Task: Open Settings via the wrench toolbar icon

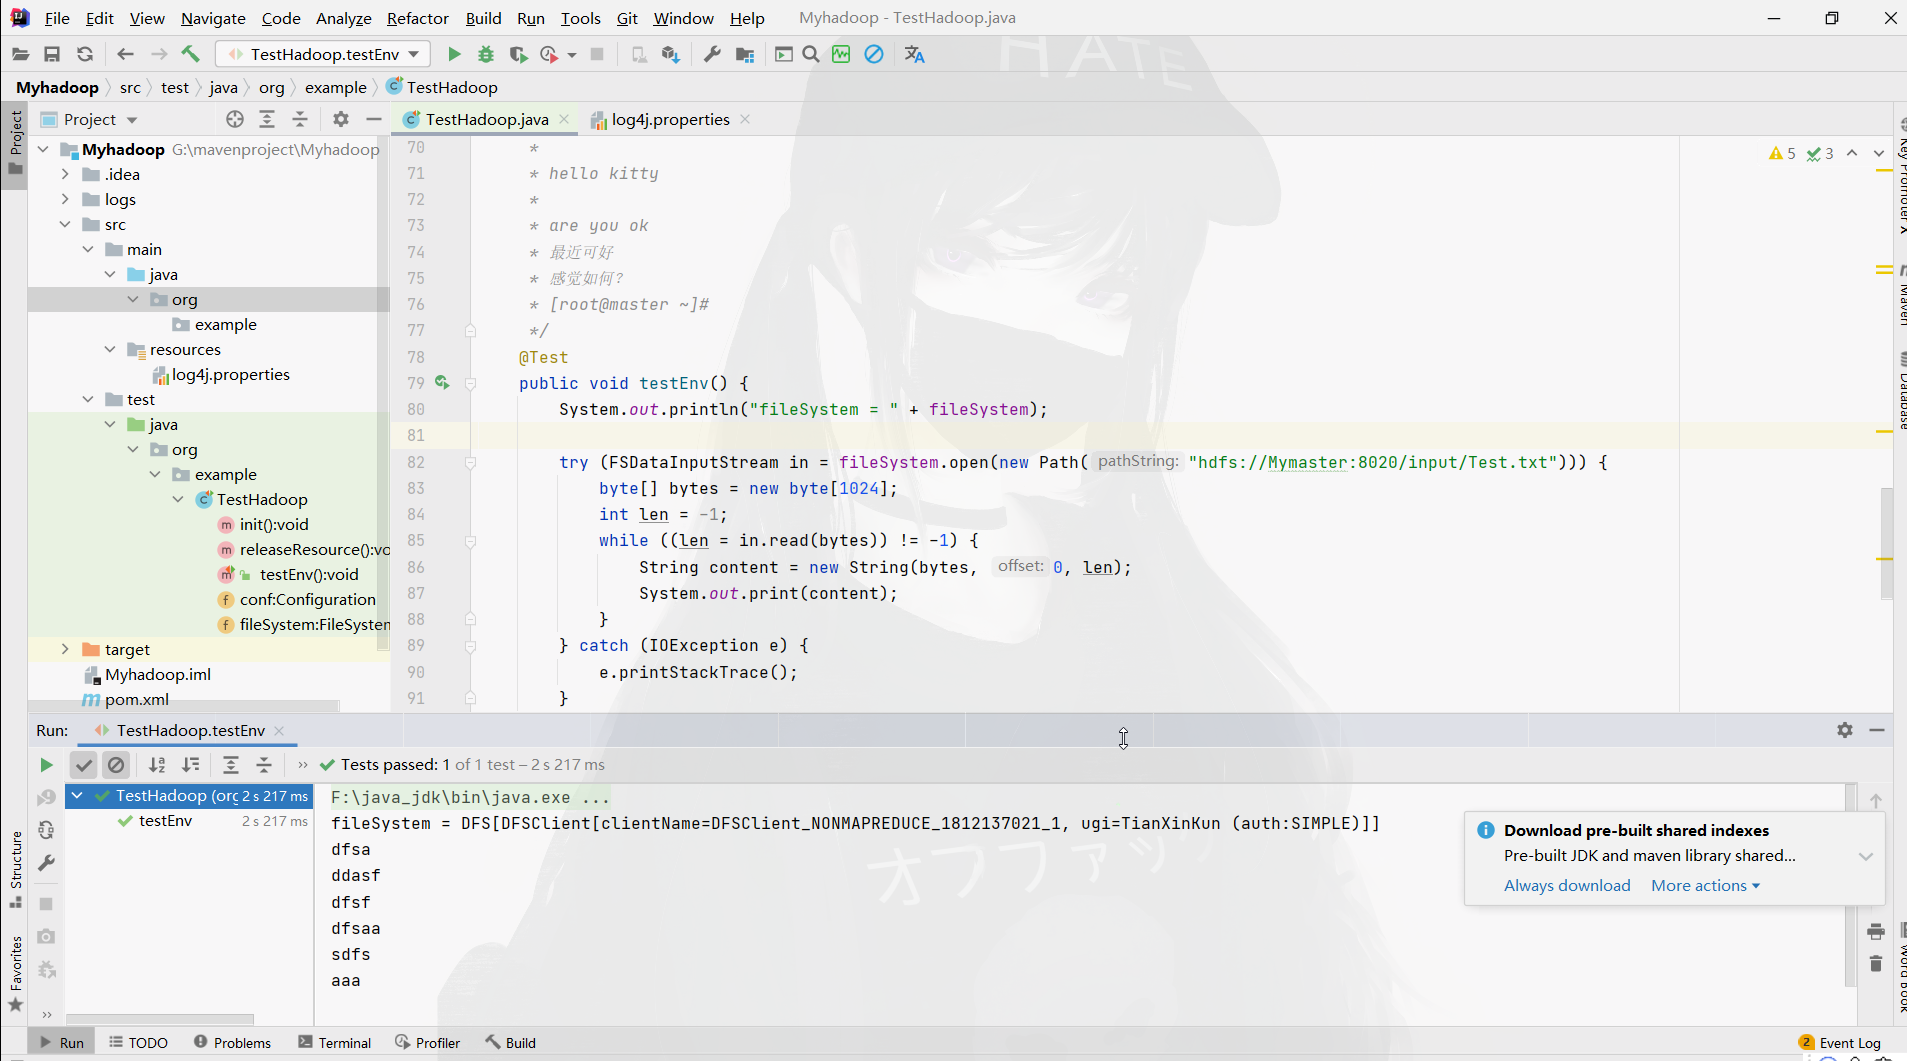Action: point(712,54)
